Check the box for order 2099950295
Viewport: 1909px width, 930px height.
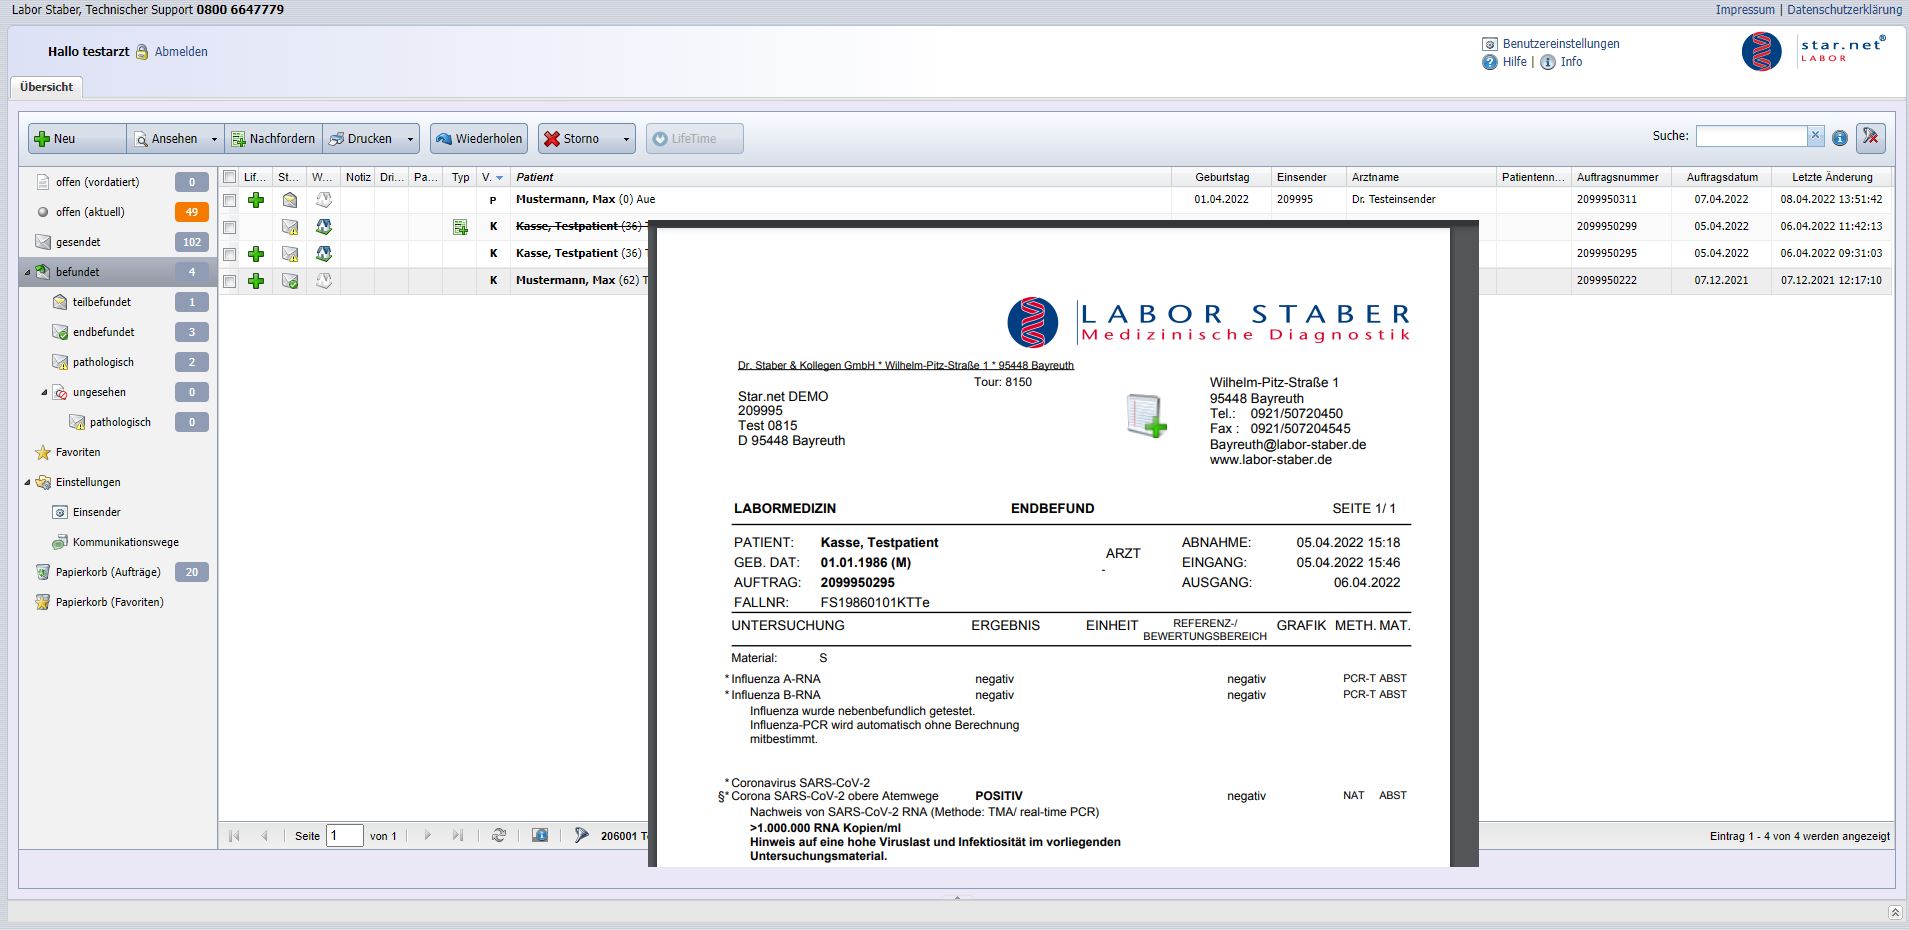pos(230,254)
